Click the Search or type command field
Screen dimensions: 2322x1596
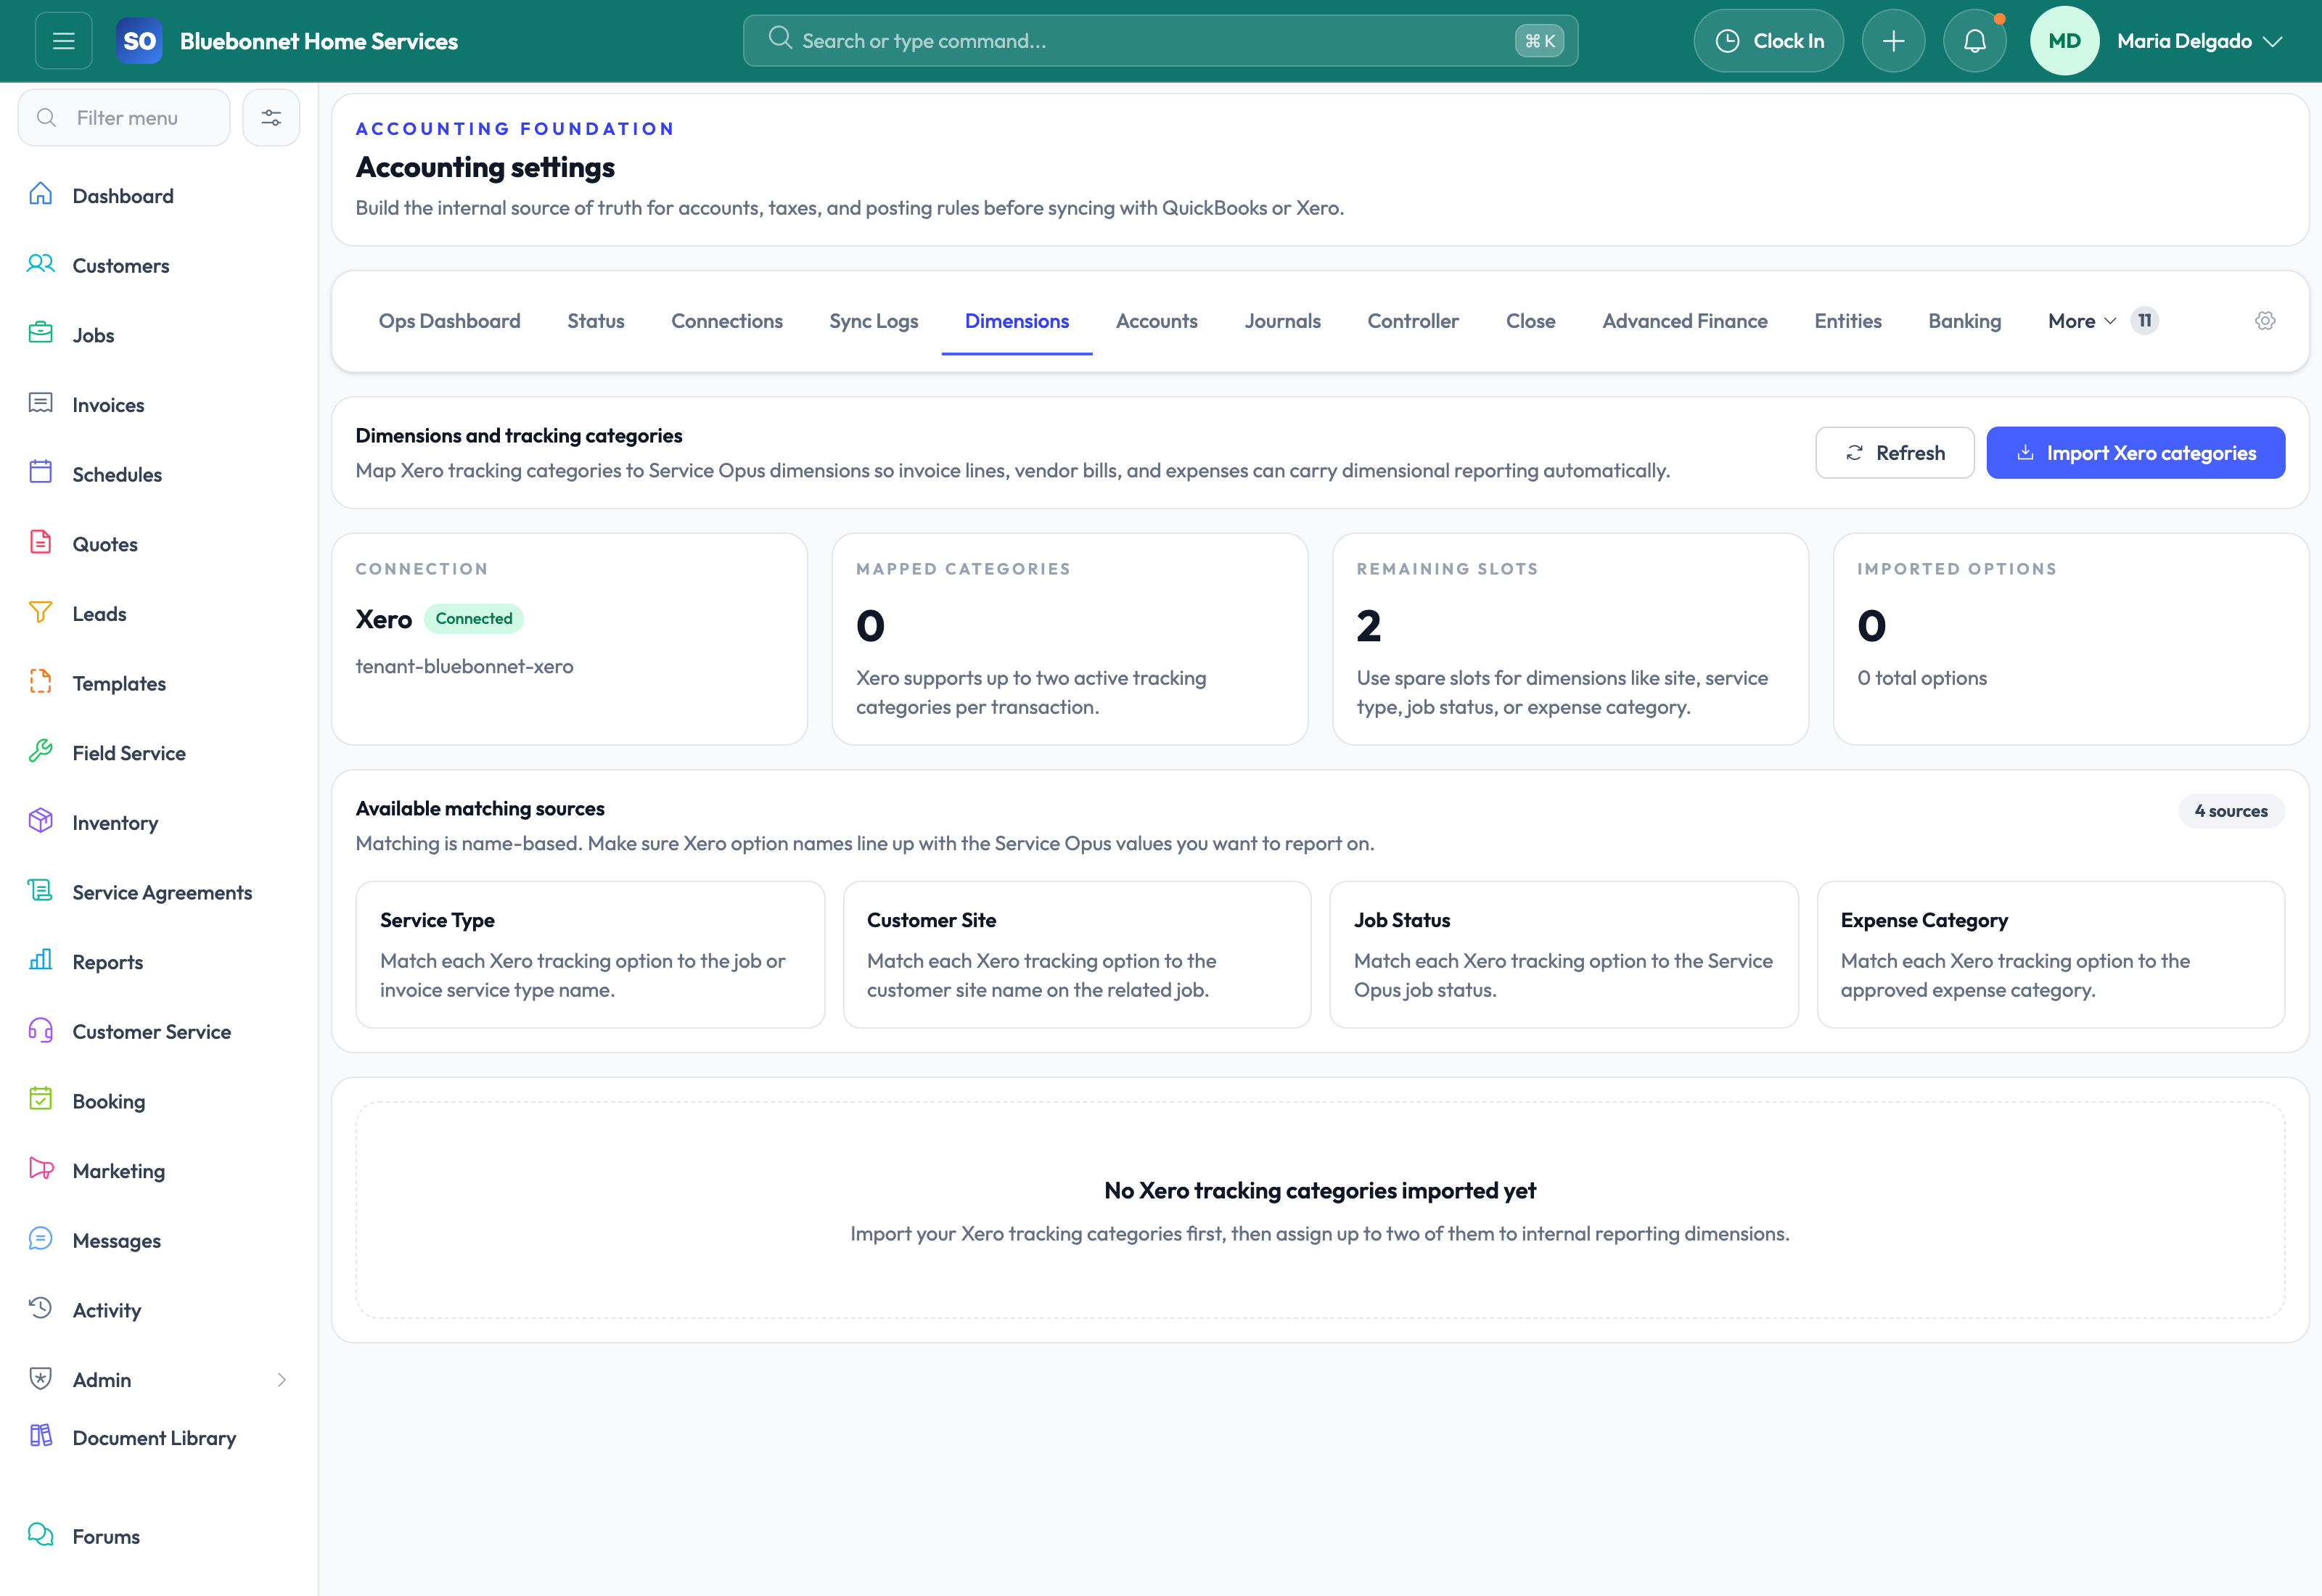[1160, 41]
